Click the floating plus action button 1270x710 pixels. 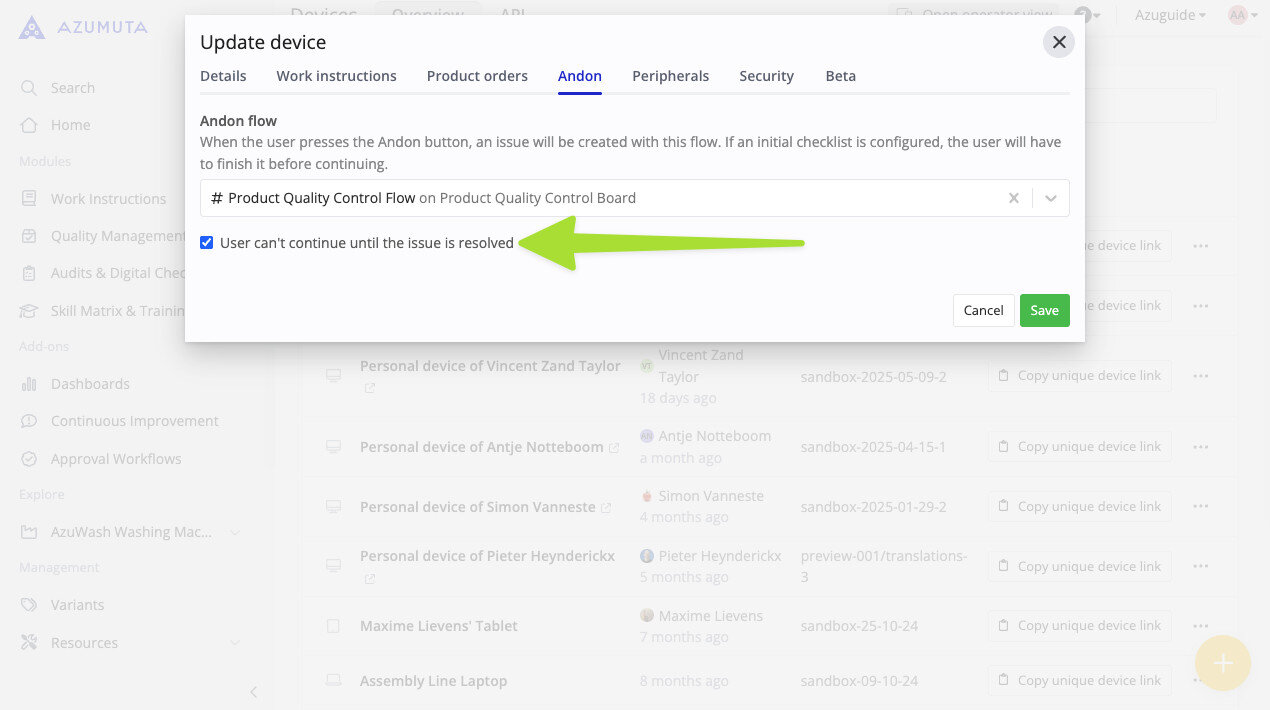[1222, 663]
